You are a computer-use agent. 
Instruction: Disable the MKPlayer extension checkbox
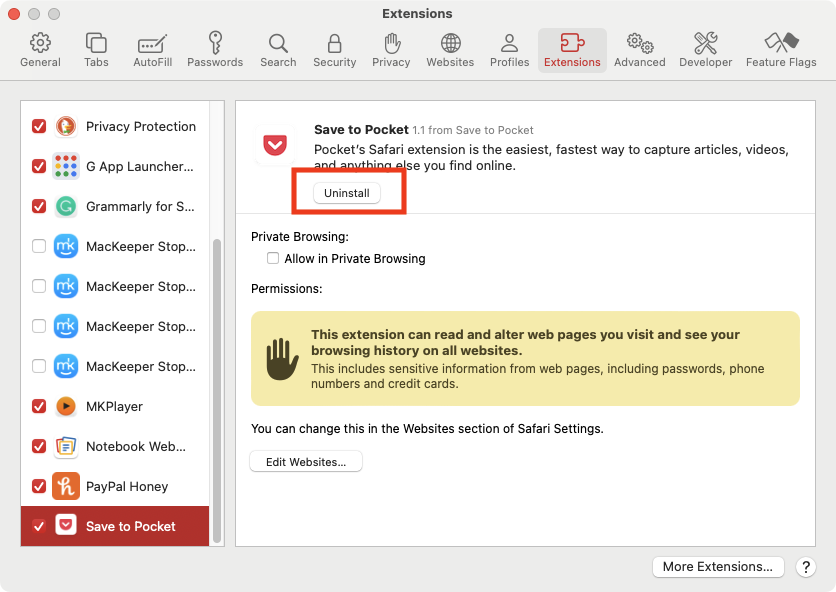[39, 406]
